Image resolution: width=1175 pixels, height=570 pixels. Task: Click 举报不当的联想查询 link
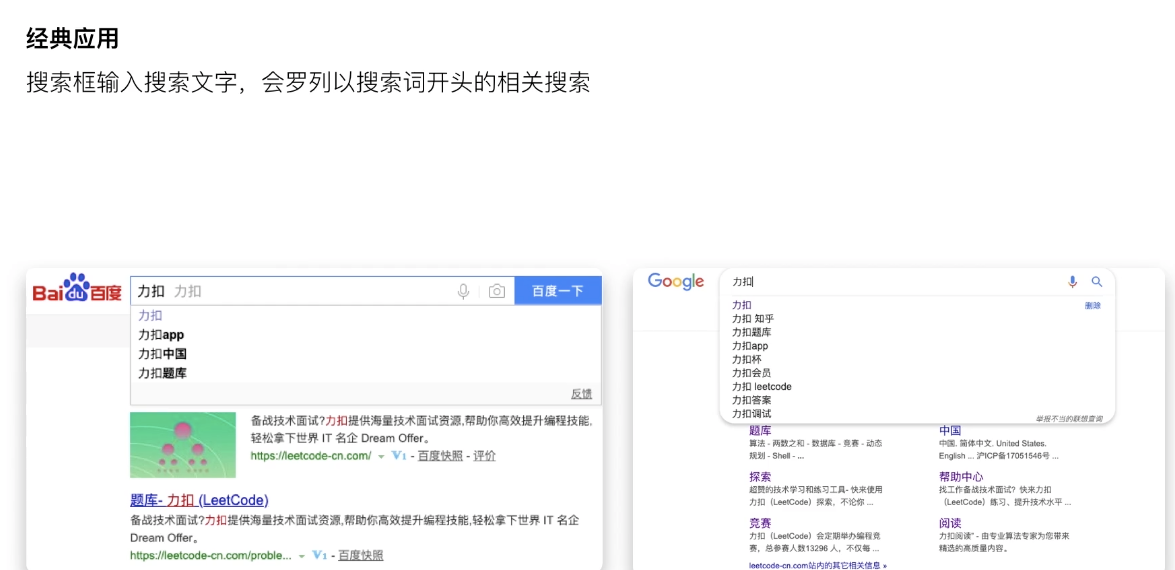(1067, 417)
